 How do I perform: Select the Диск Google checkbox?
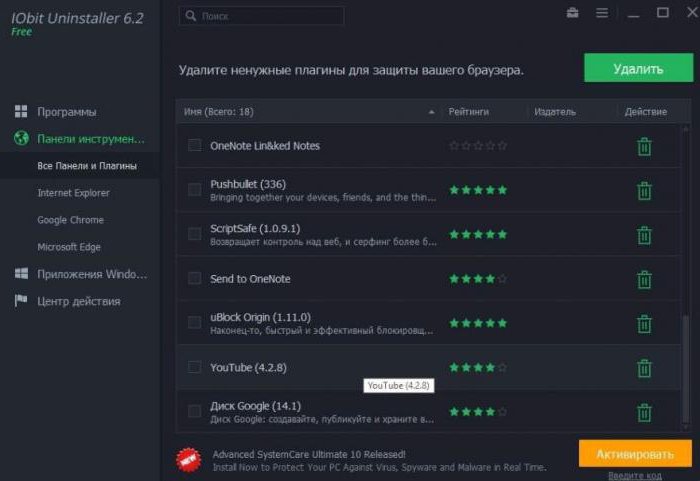coord(194,411)
